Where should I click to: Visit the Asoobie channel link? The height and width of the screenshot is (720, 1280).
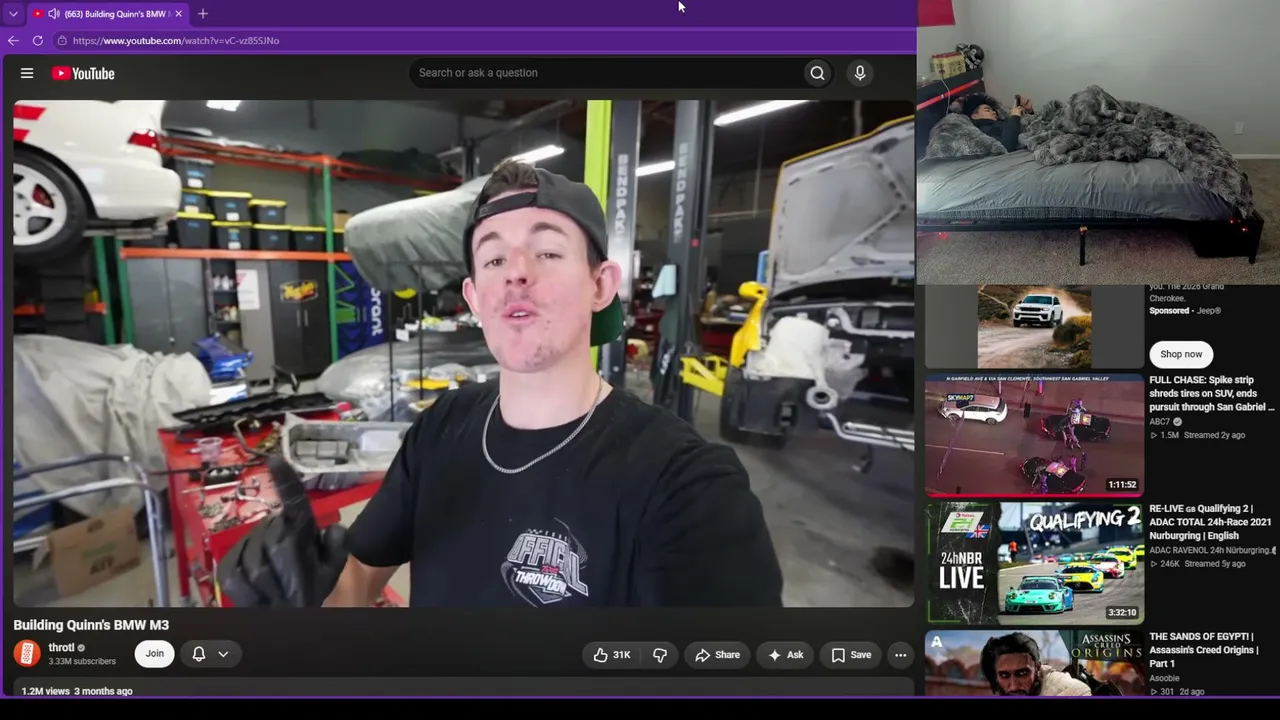(x=1164, y=678)
